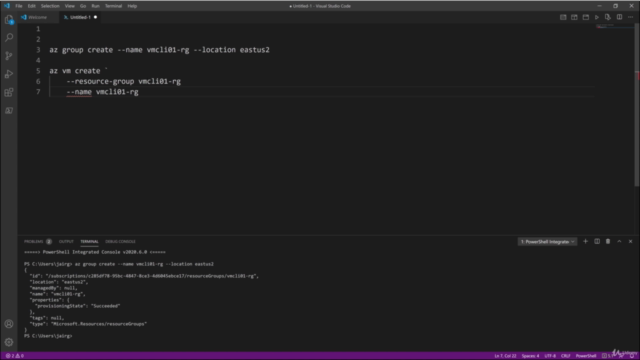Click the CRLF line ending status item
The image size is (640, 360).
pyautogui.click(x=565, y=356)
